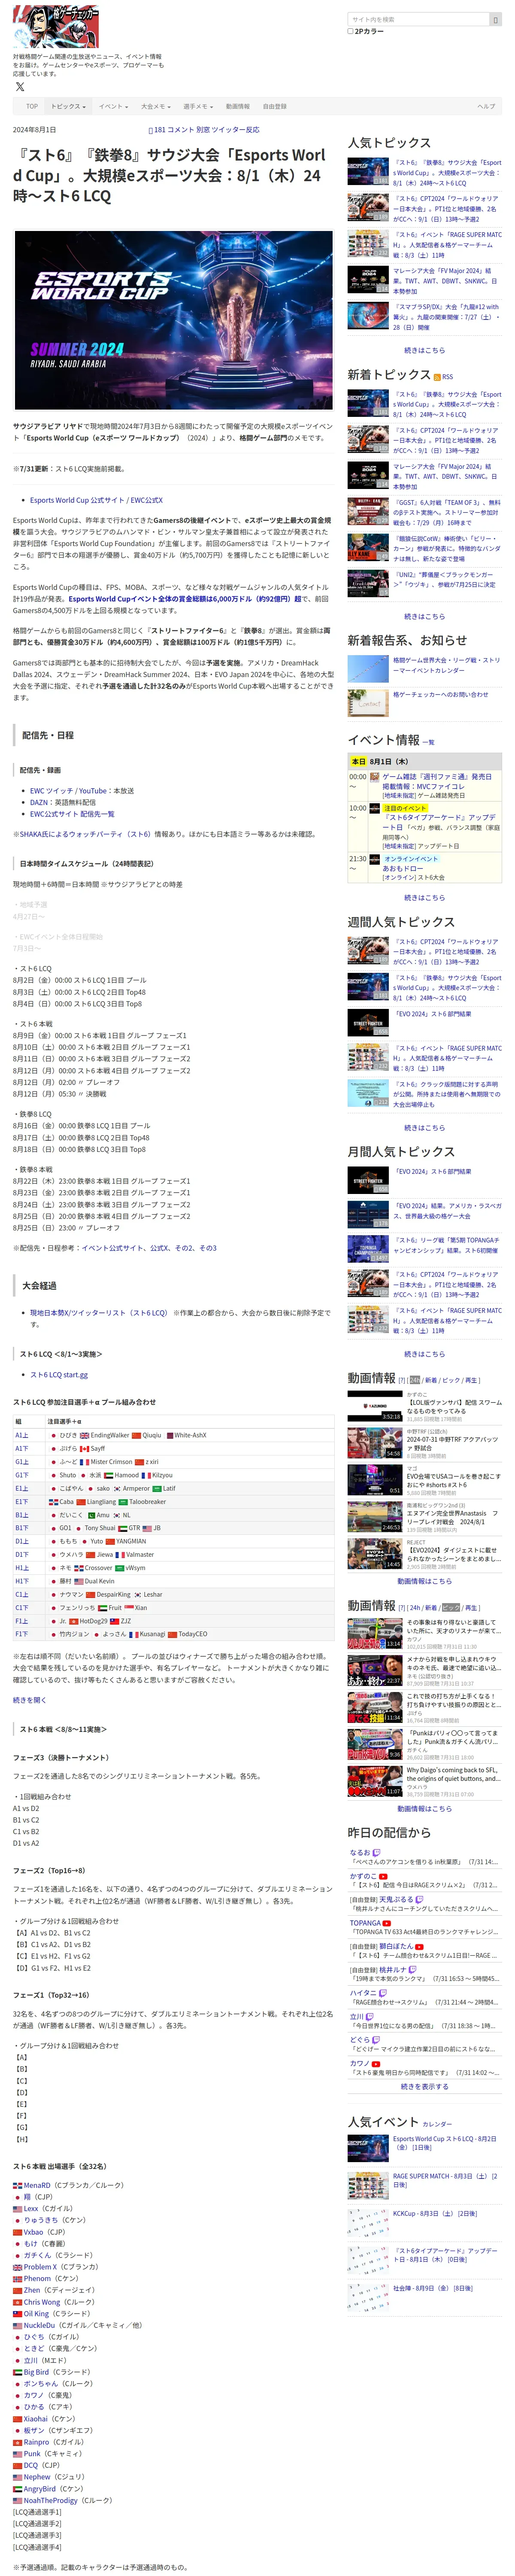
Task: Click the Twitch icon next to 桃井ルナ
Action: (x=413, y=1970)
